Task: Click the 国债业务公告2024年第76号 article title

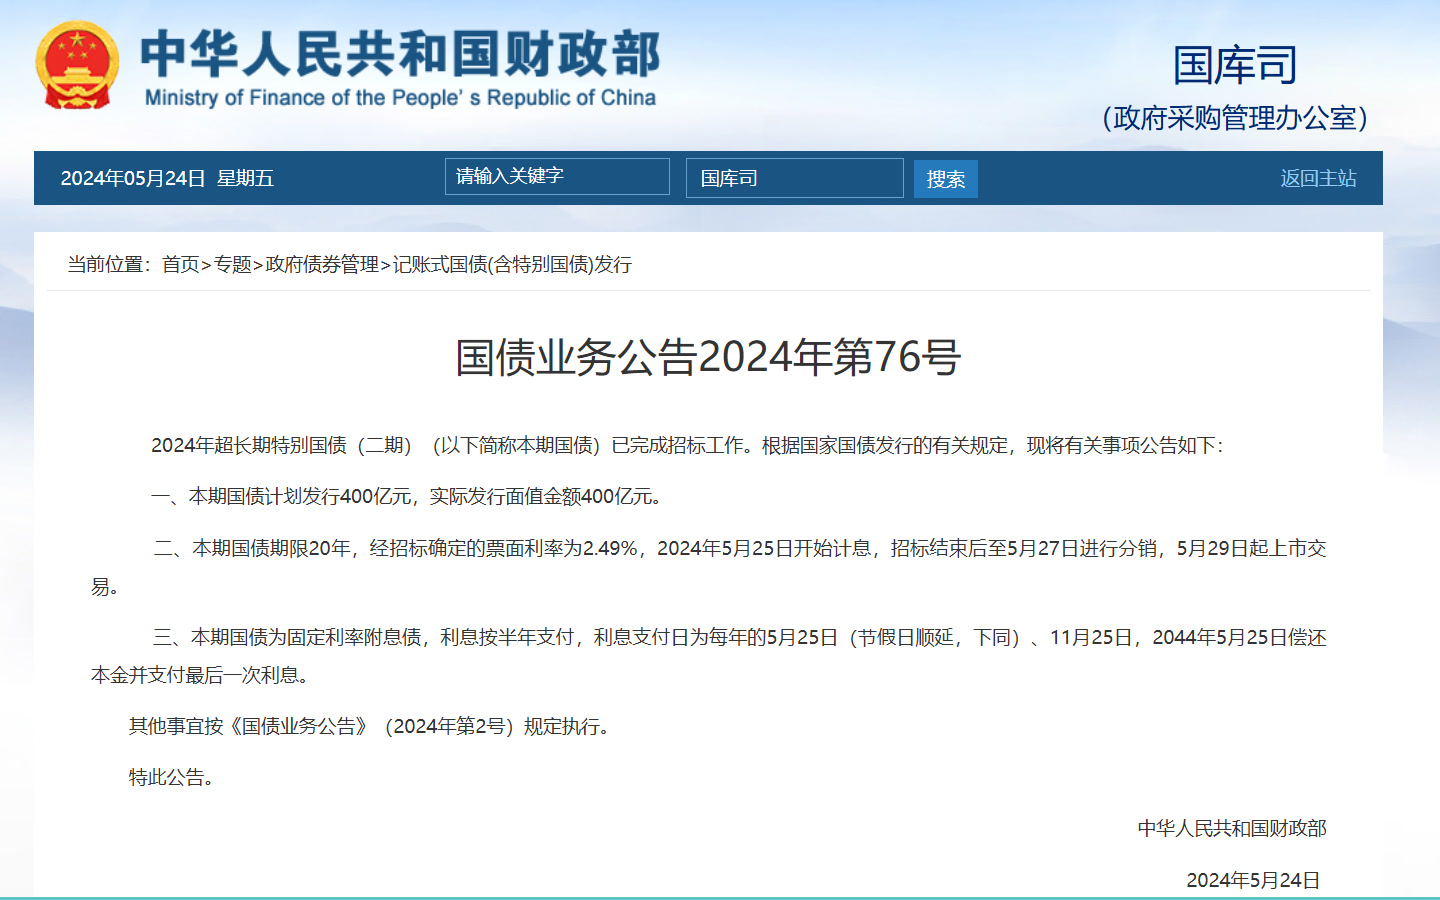Action: click(708, 357)
